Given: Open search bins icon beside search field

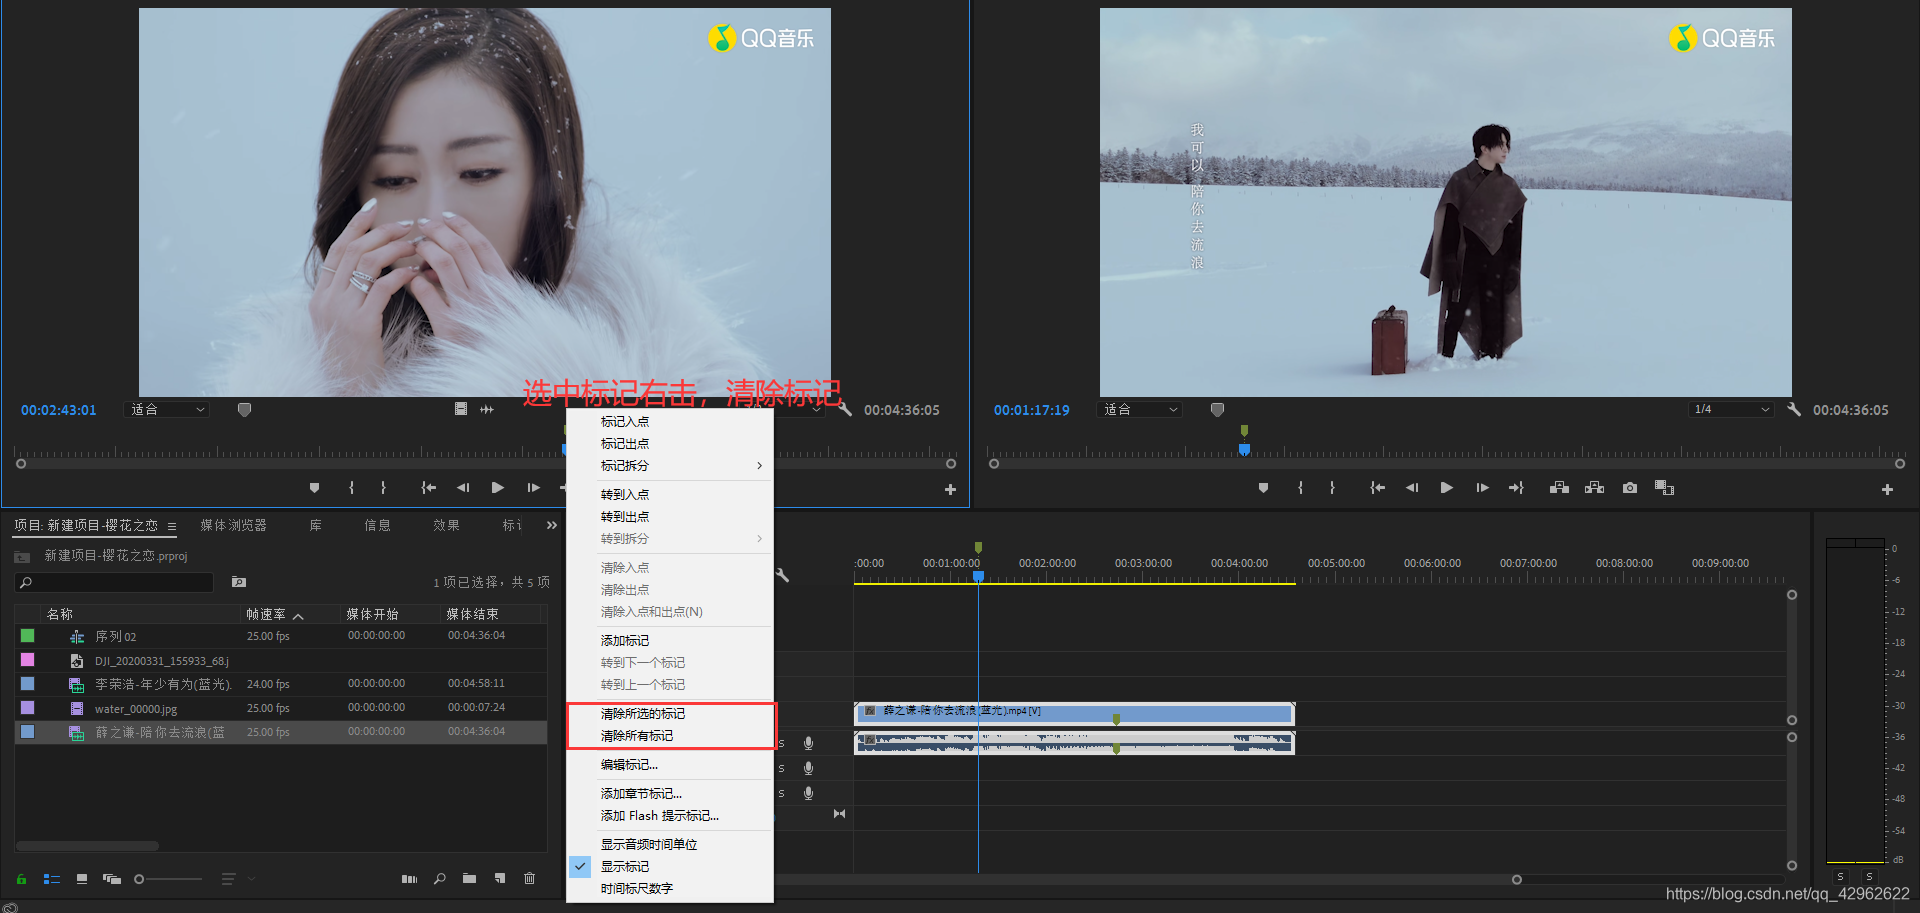Looking at the screenshot, I should 238,582.
